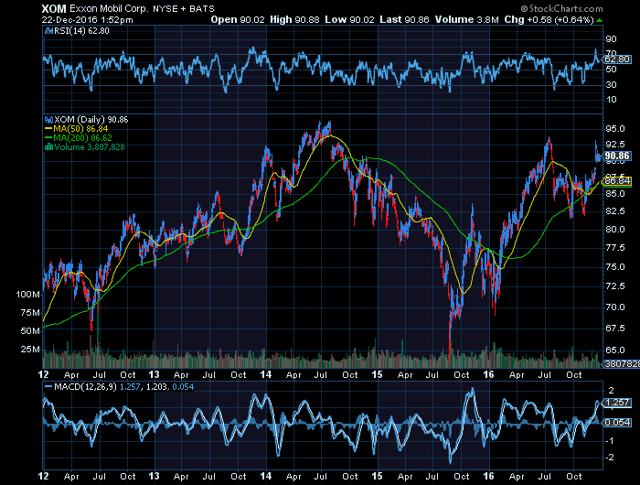Click year 15 on MACD panel time axis
Image resolution: width=640 pixels, height=485 pixels.
[x=377, y=476]
